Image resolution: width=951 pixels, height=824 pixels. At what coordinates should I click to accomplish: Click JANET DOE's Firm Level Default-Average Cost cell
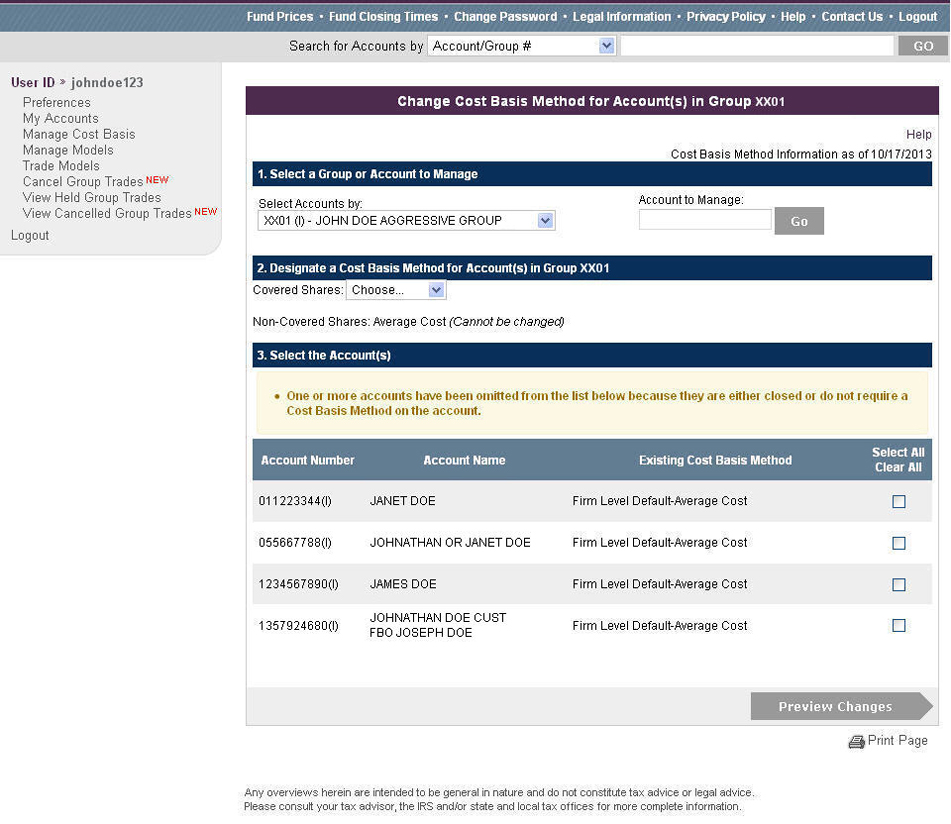pyautogui.click(x=659, y=501)
